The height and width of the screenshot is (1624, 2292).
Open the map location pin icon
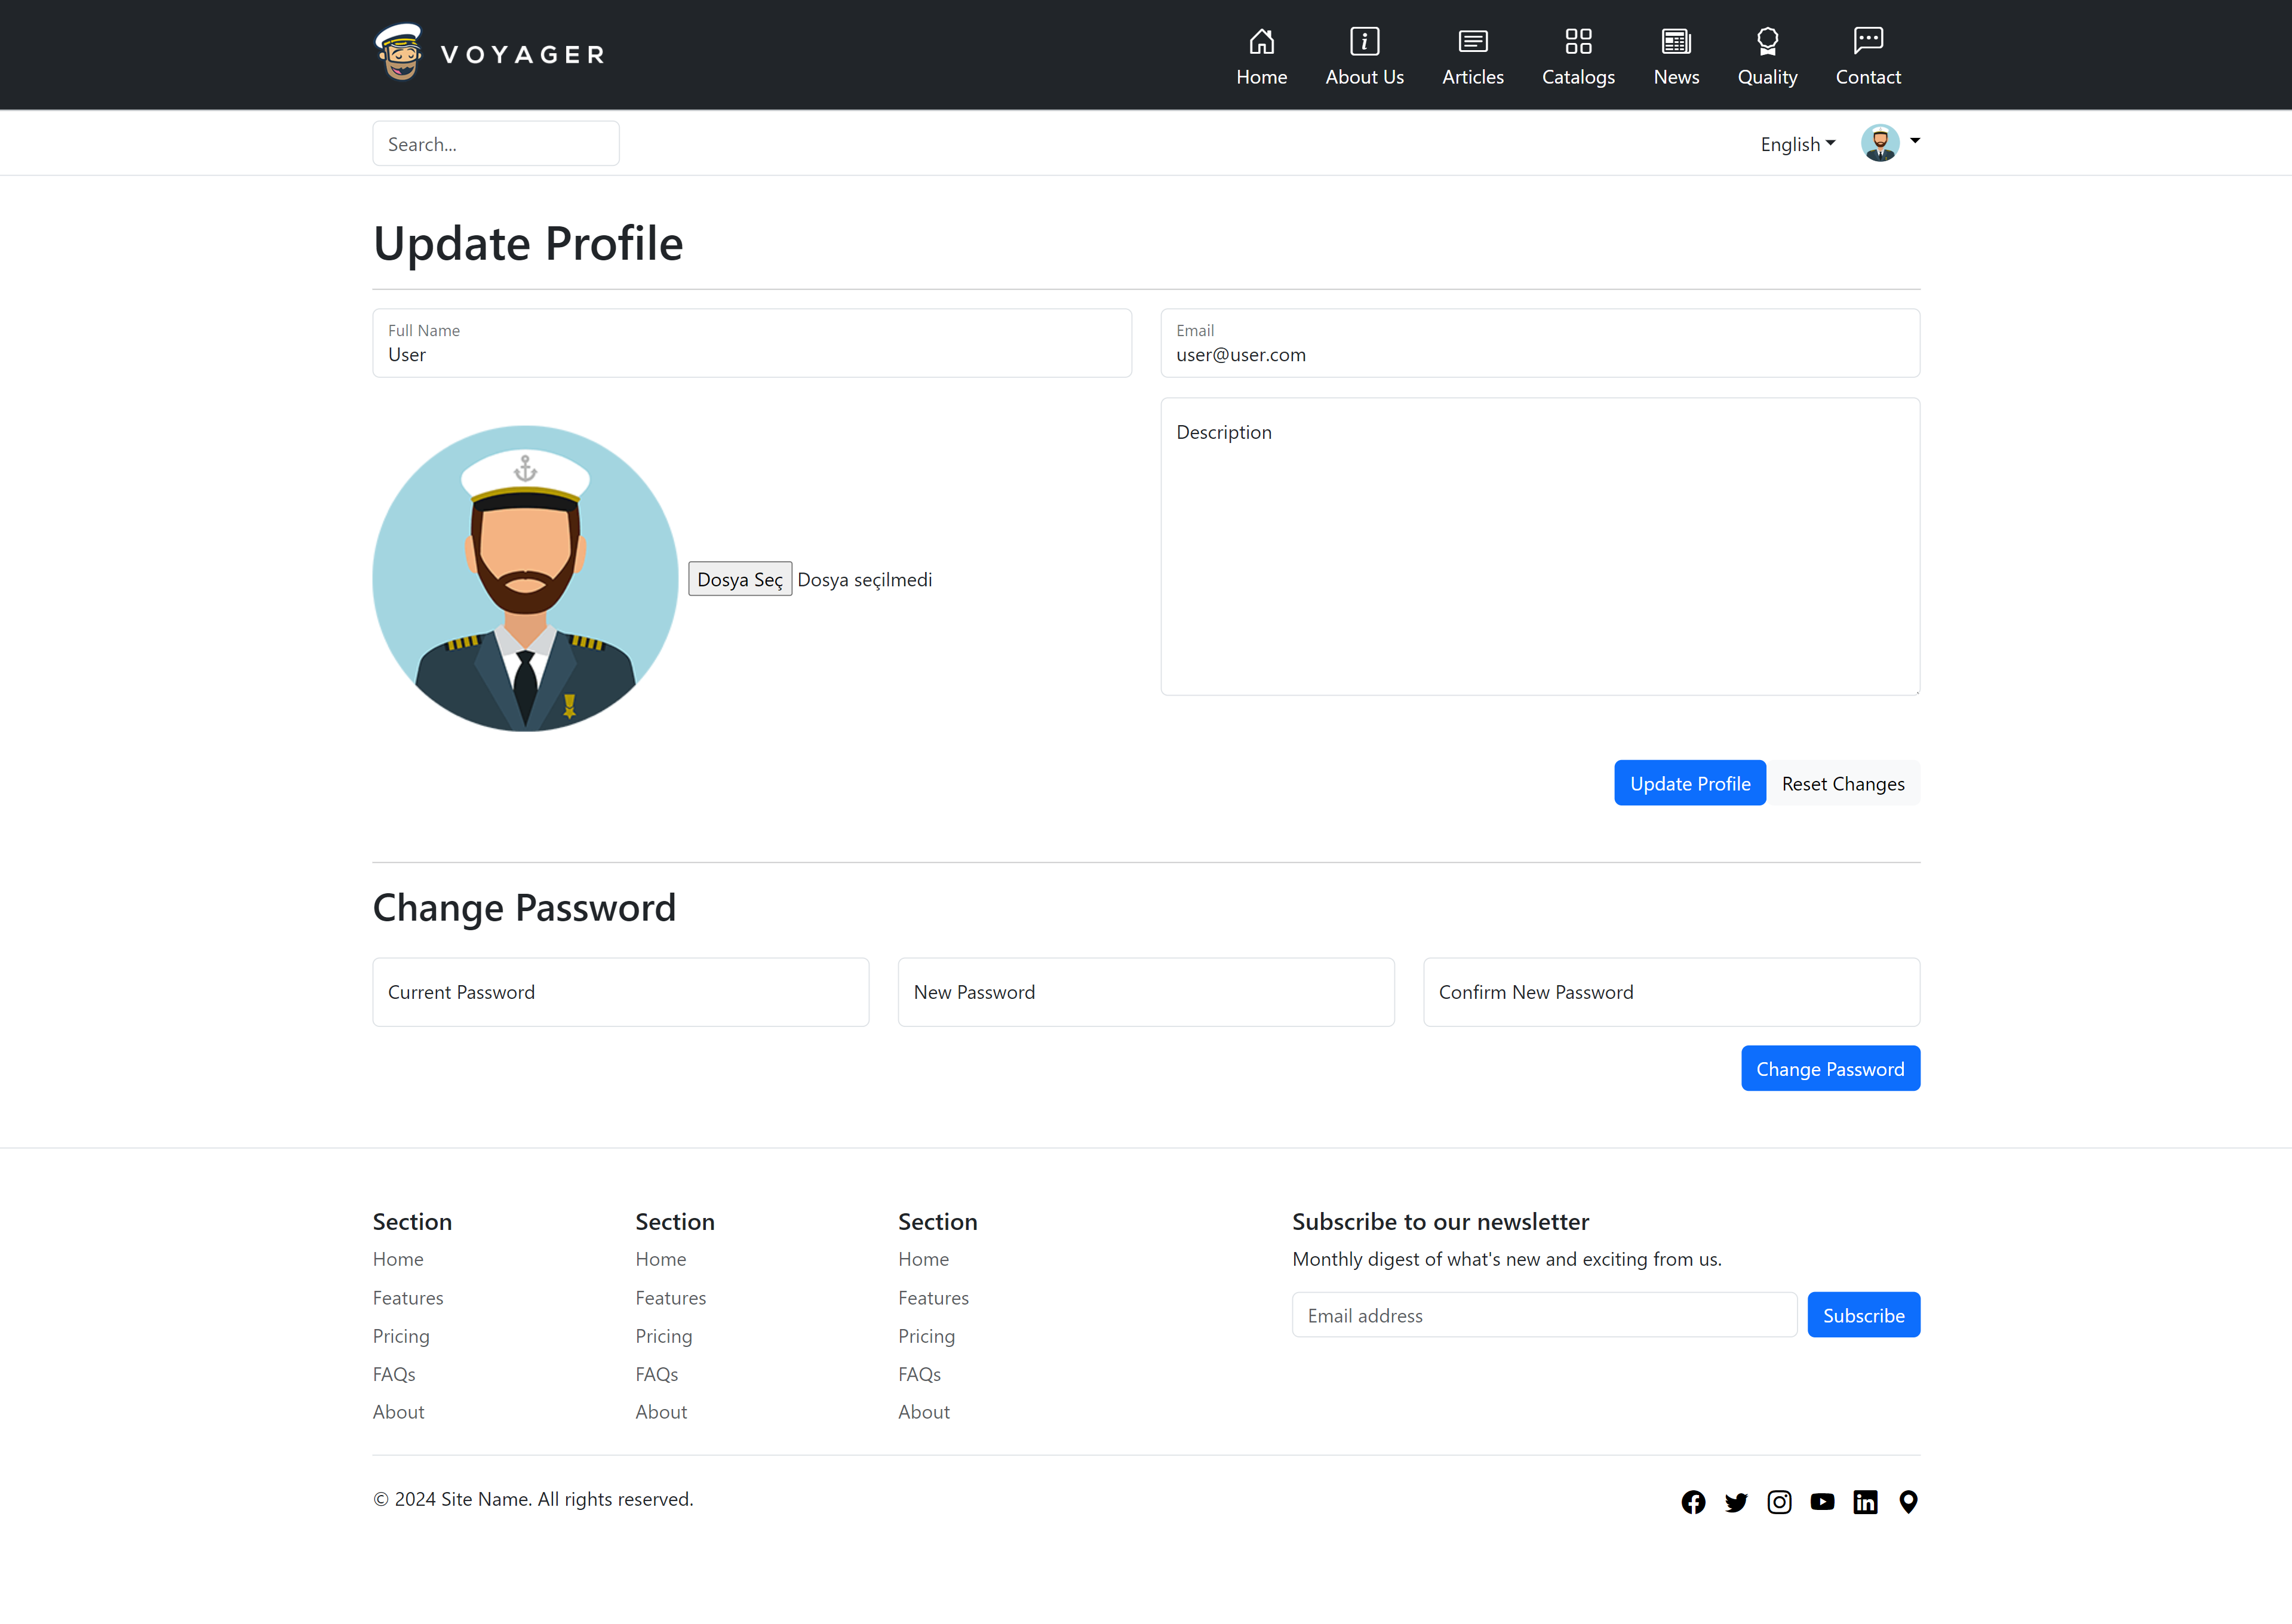tap(1908, 1502)
